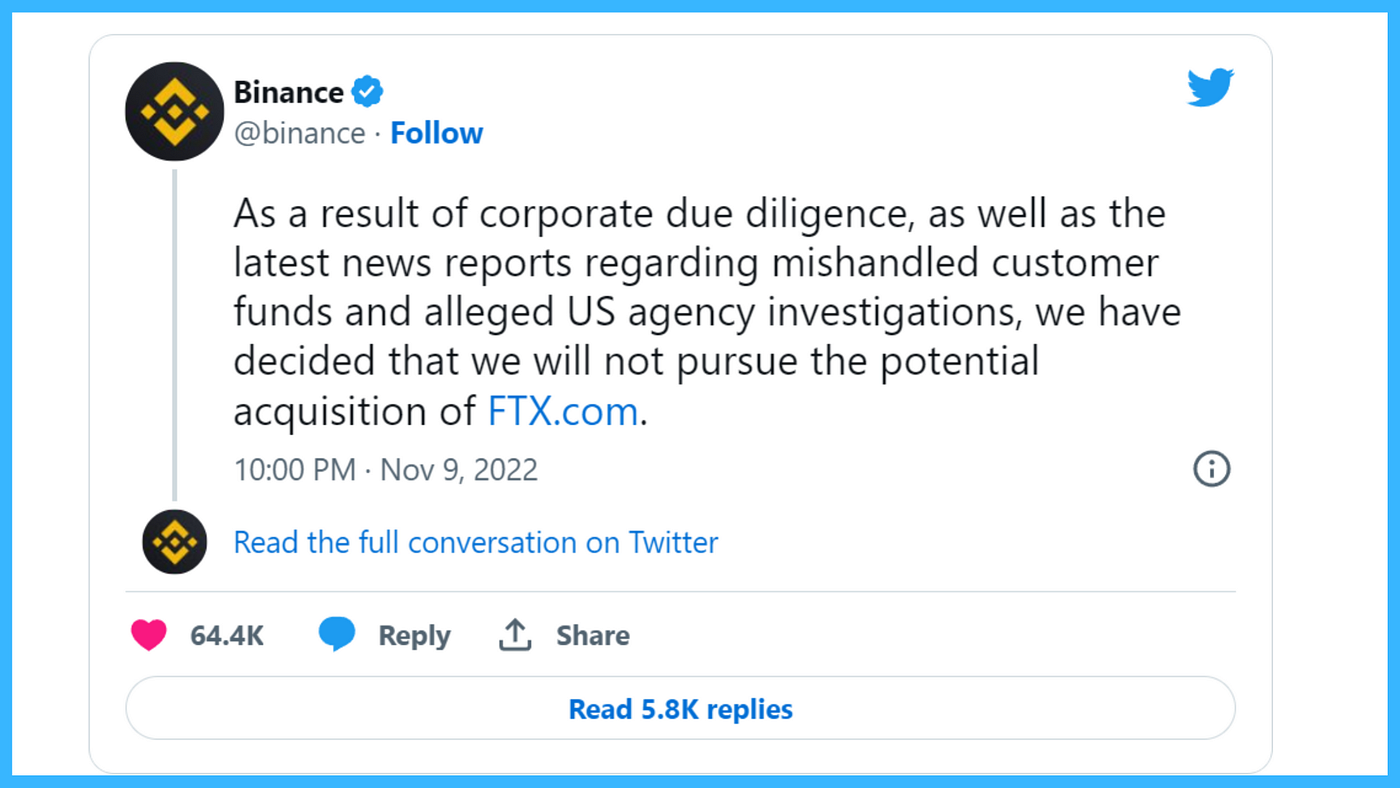Click the blue reply speech bubble icon

point(336,635)
